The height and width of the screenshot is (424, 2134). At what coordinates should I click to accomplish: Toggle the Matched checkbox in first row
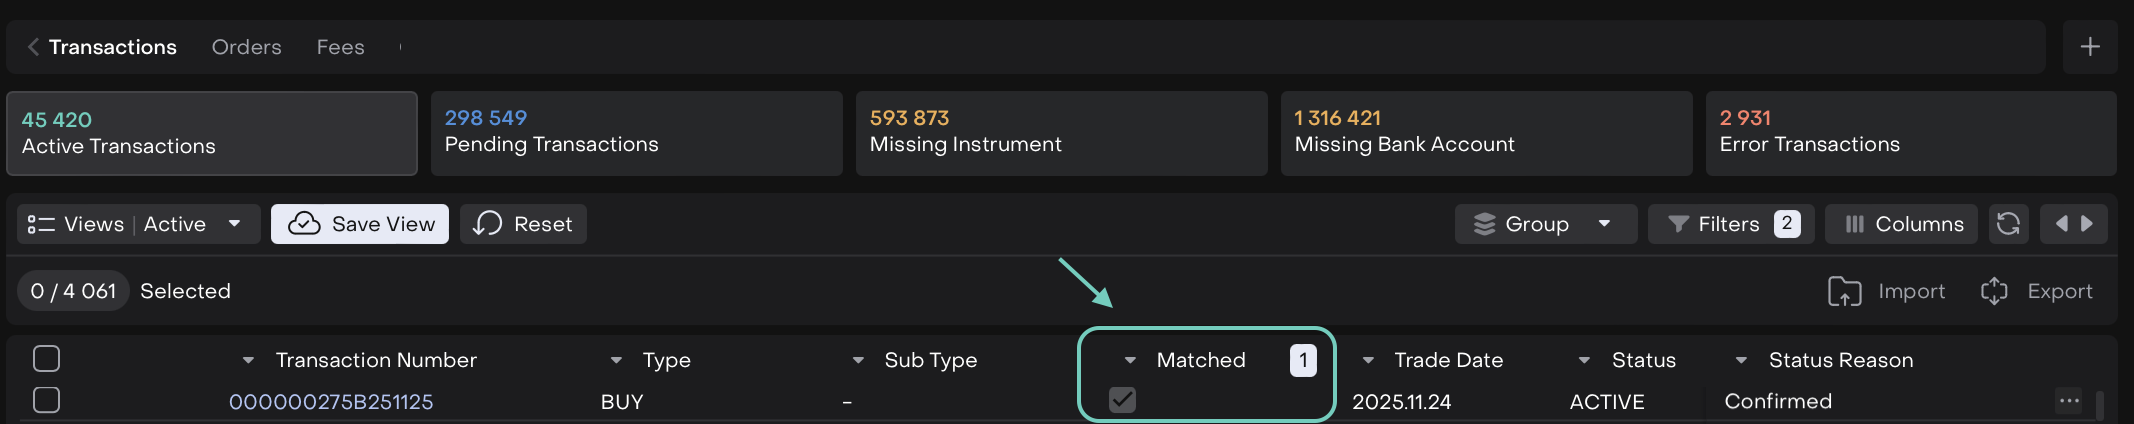coord(1122,400)
